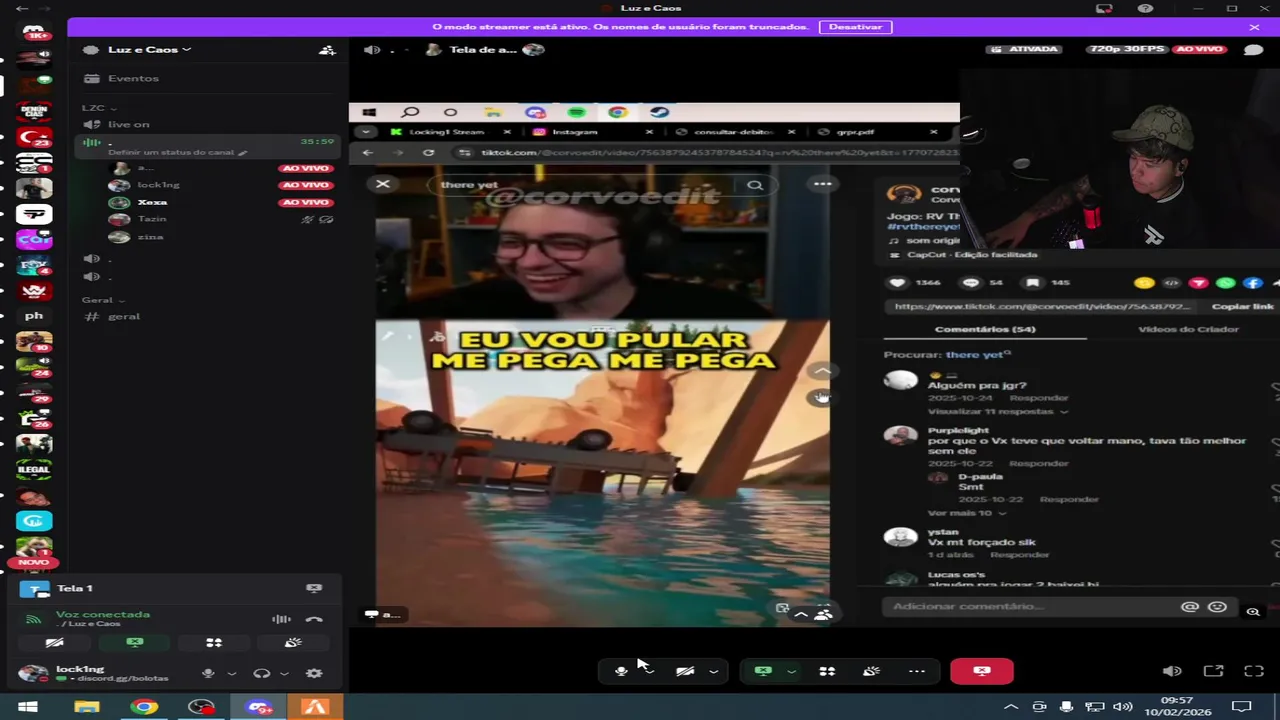Open User Settings gear

click(314, 674)
